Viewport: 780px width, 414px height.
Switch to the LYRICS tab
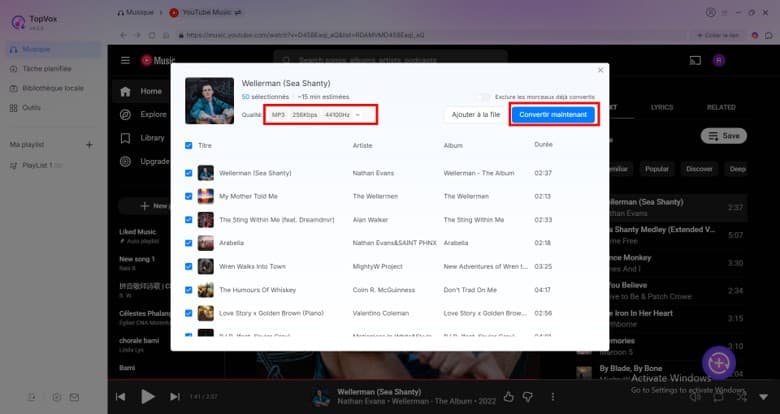pos(662,107)
